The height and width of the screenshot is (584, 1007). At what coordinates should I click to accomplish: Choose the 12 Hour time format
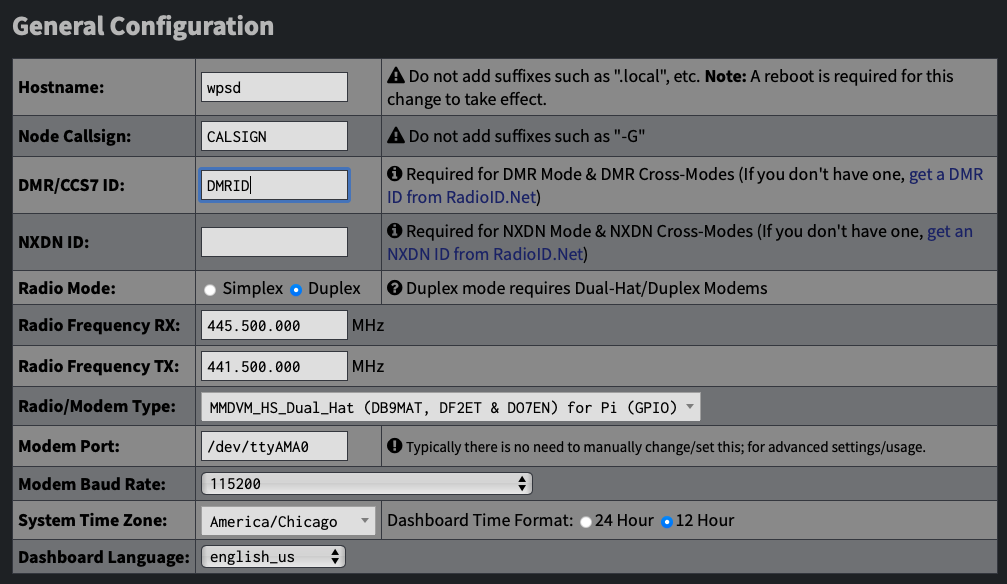(667, 522)
